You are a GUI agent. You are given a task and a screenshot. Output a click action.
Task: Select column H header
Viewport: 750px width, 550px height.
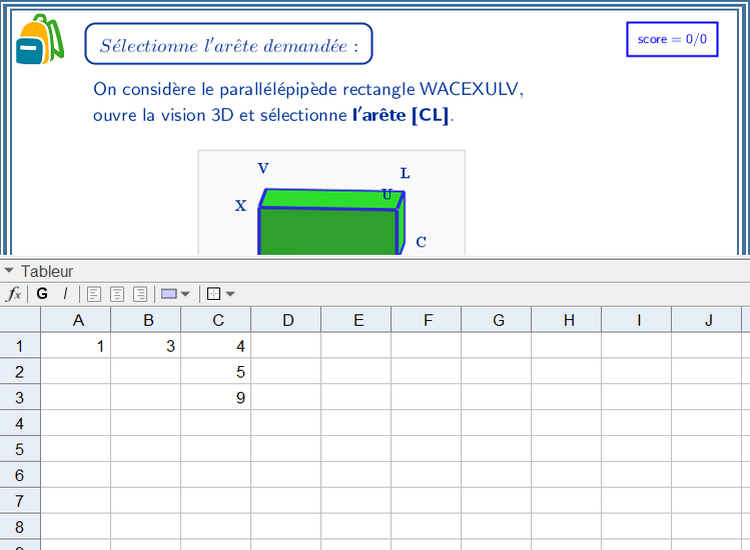pos(567,319)
